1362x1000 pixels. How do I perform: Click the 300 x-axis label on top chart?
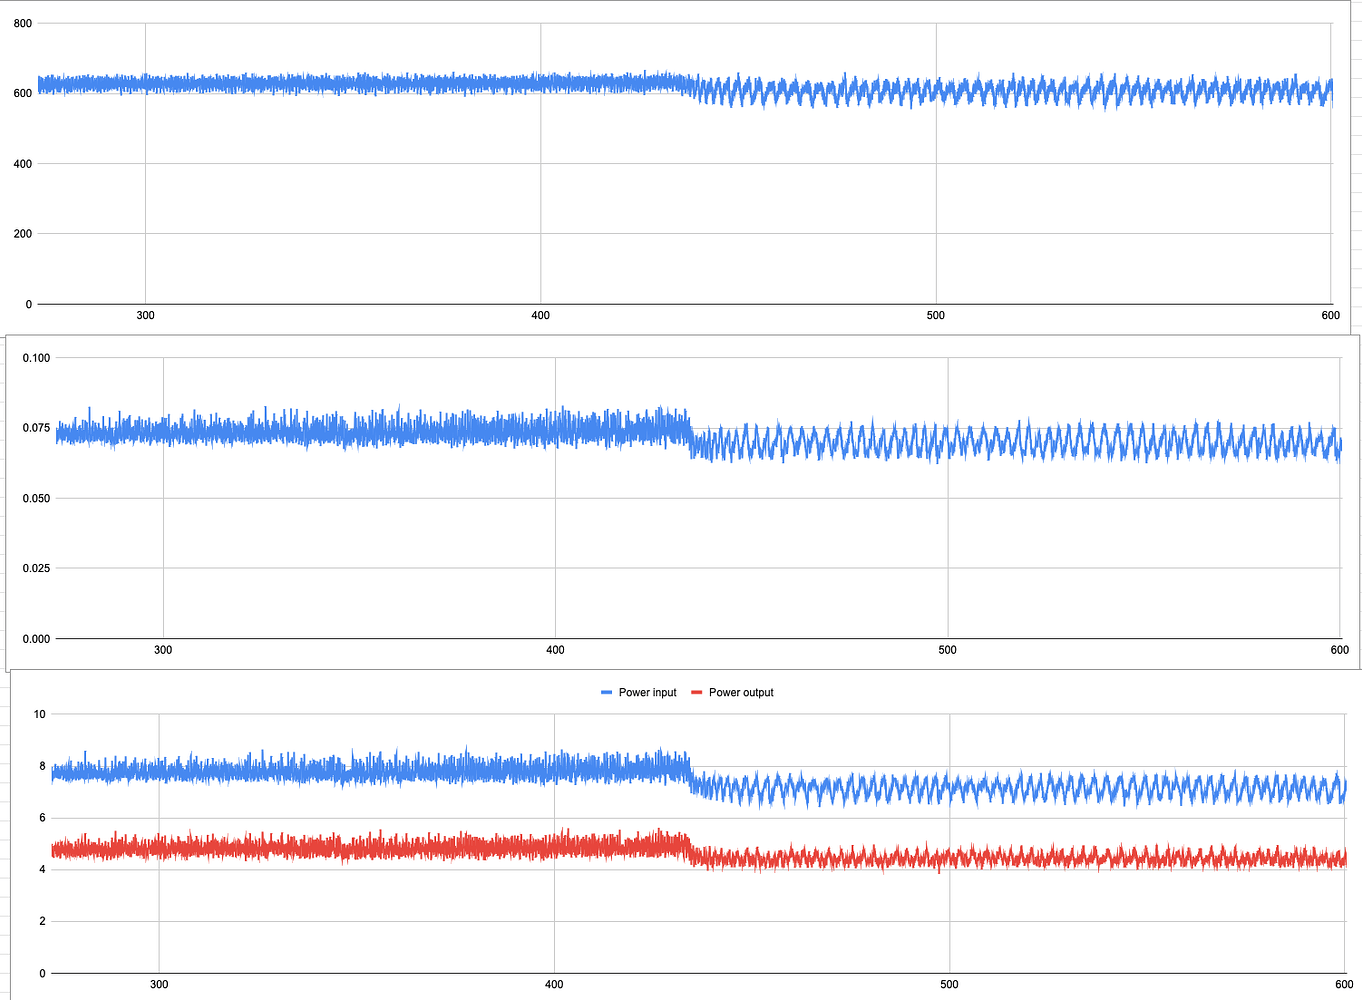coord(144,315)
